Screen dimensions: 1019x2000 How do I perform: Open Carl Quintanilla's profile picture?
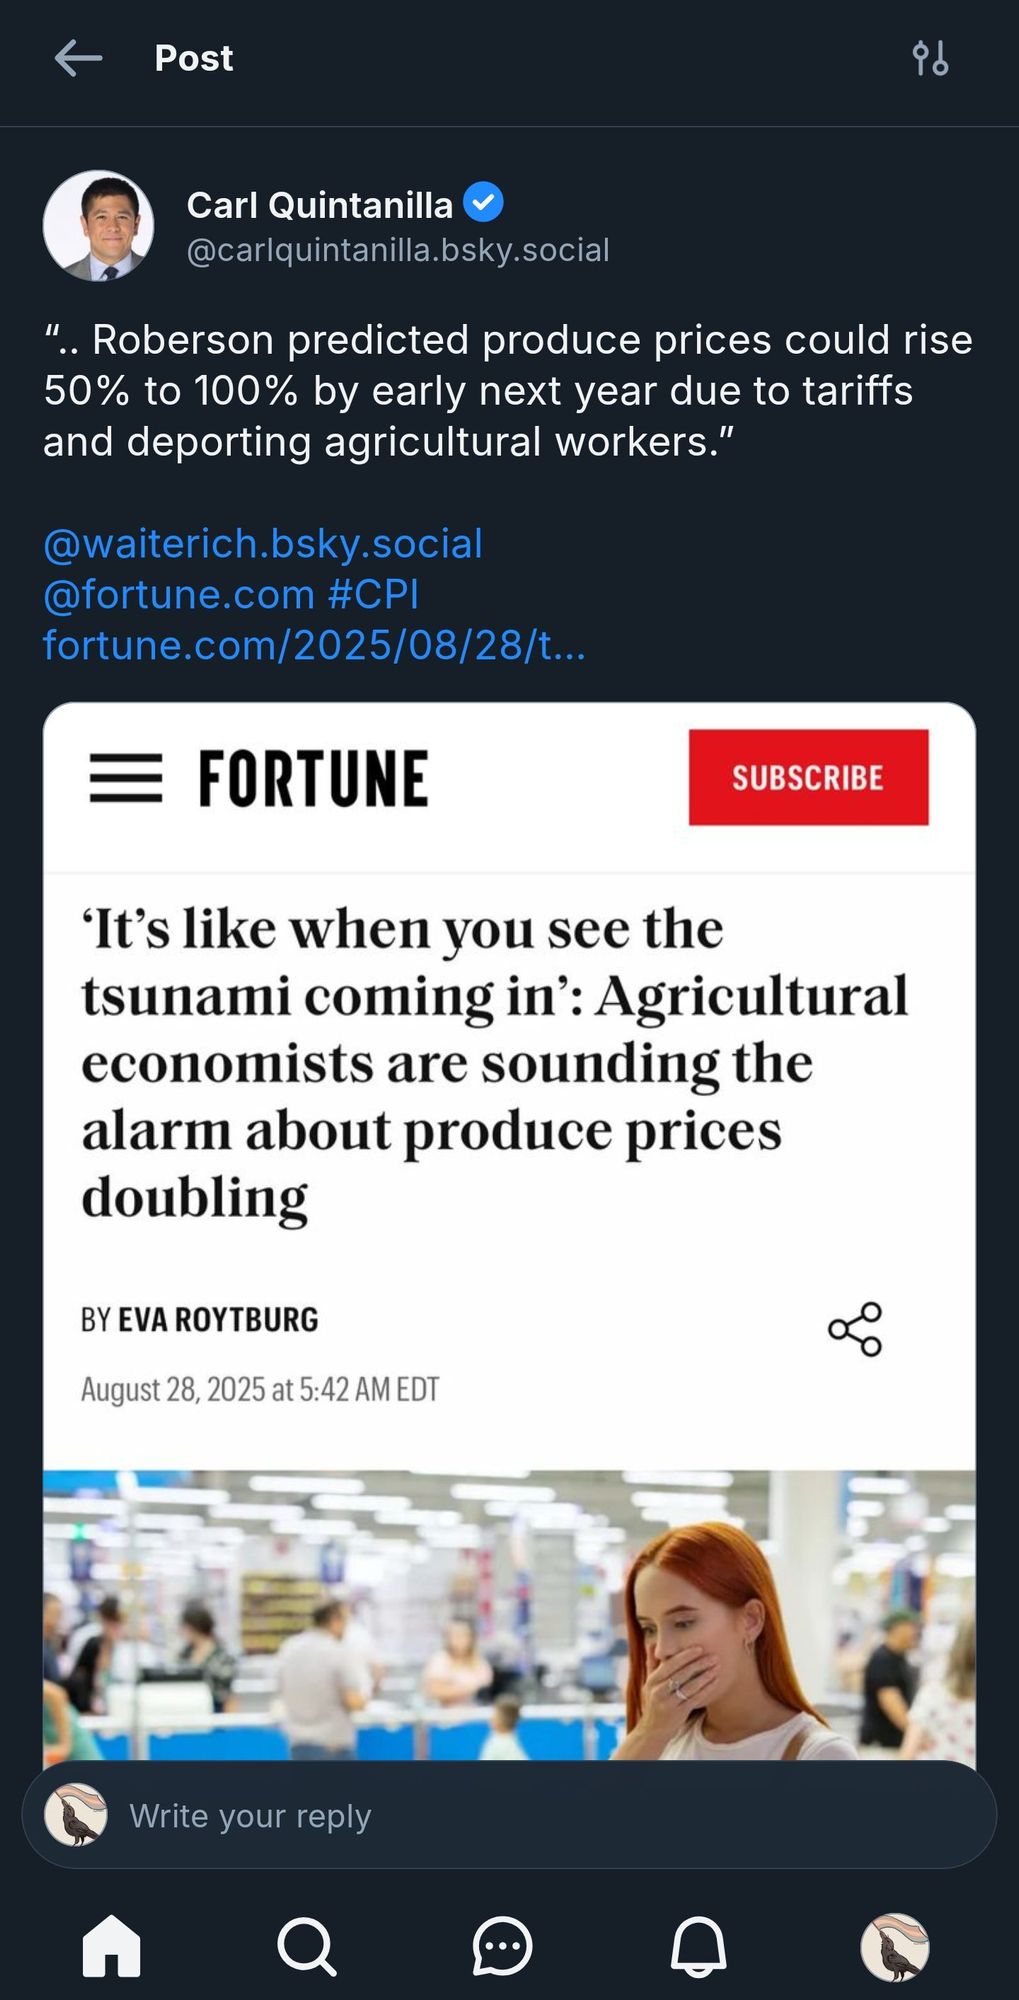pos(98,225)
